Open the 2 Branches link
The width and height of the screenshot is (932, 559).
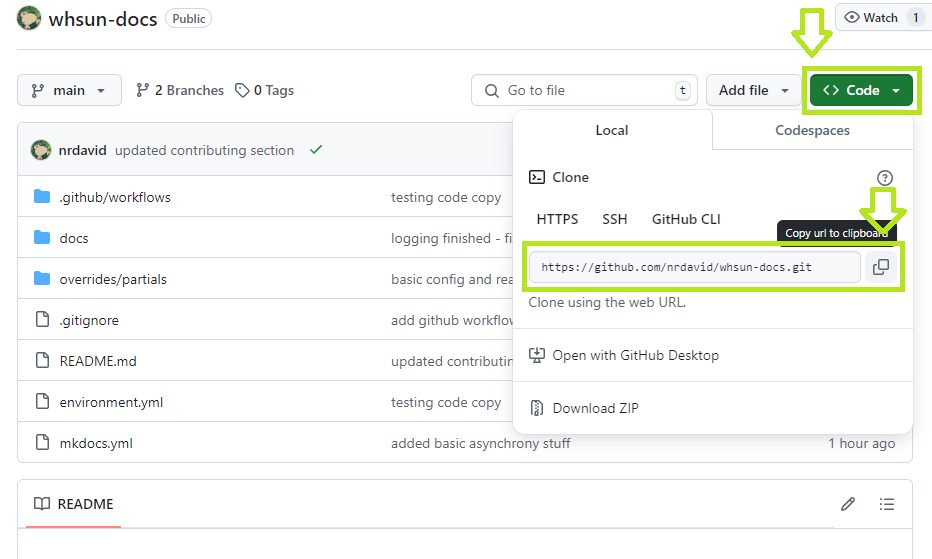[x=180, y=90]
